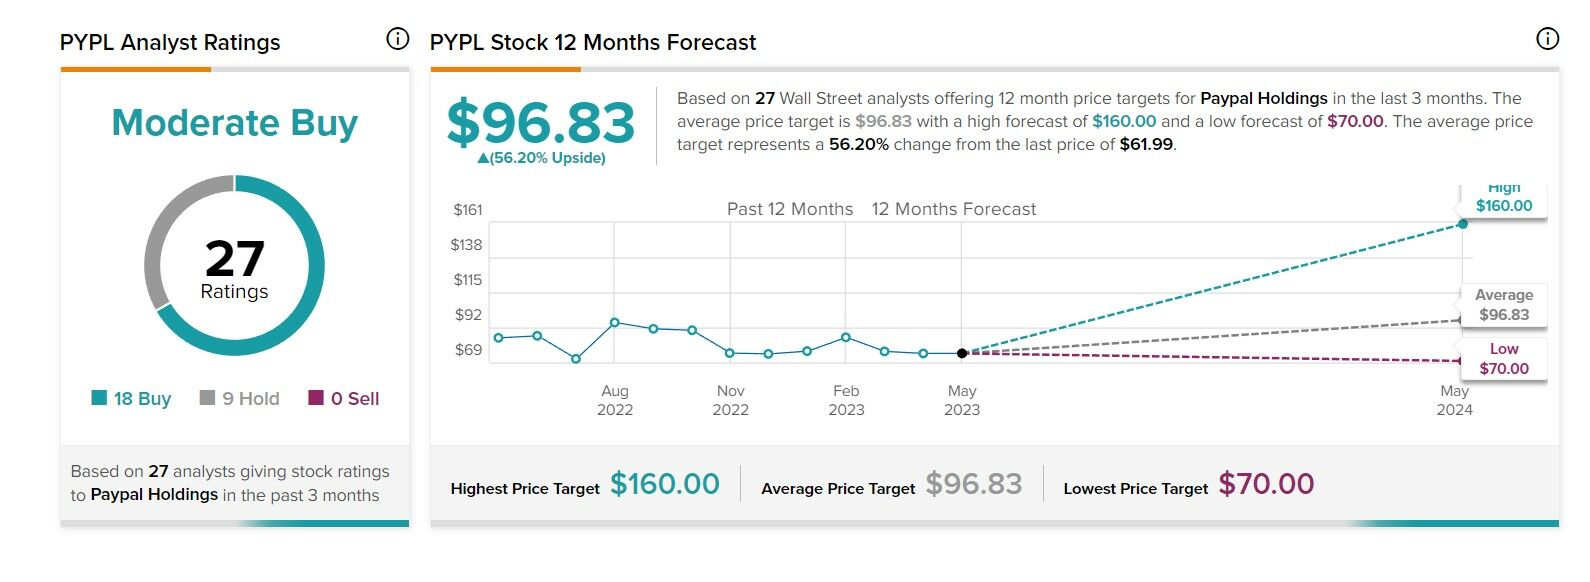This screenshot has width=1590, height=582.
Task: Click the large $96.83 price target
Action: (540, 123)
